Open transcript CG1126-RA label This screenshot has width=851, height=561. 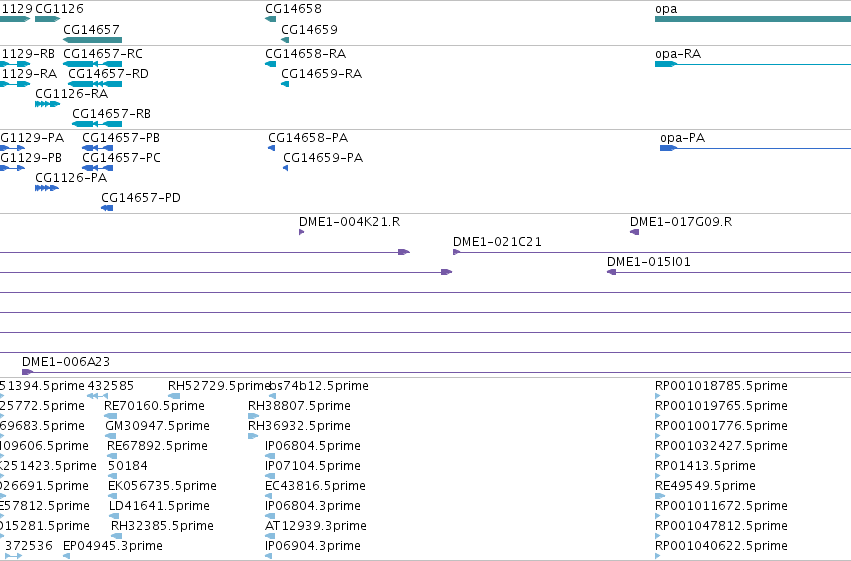pos(72,94)
